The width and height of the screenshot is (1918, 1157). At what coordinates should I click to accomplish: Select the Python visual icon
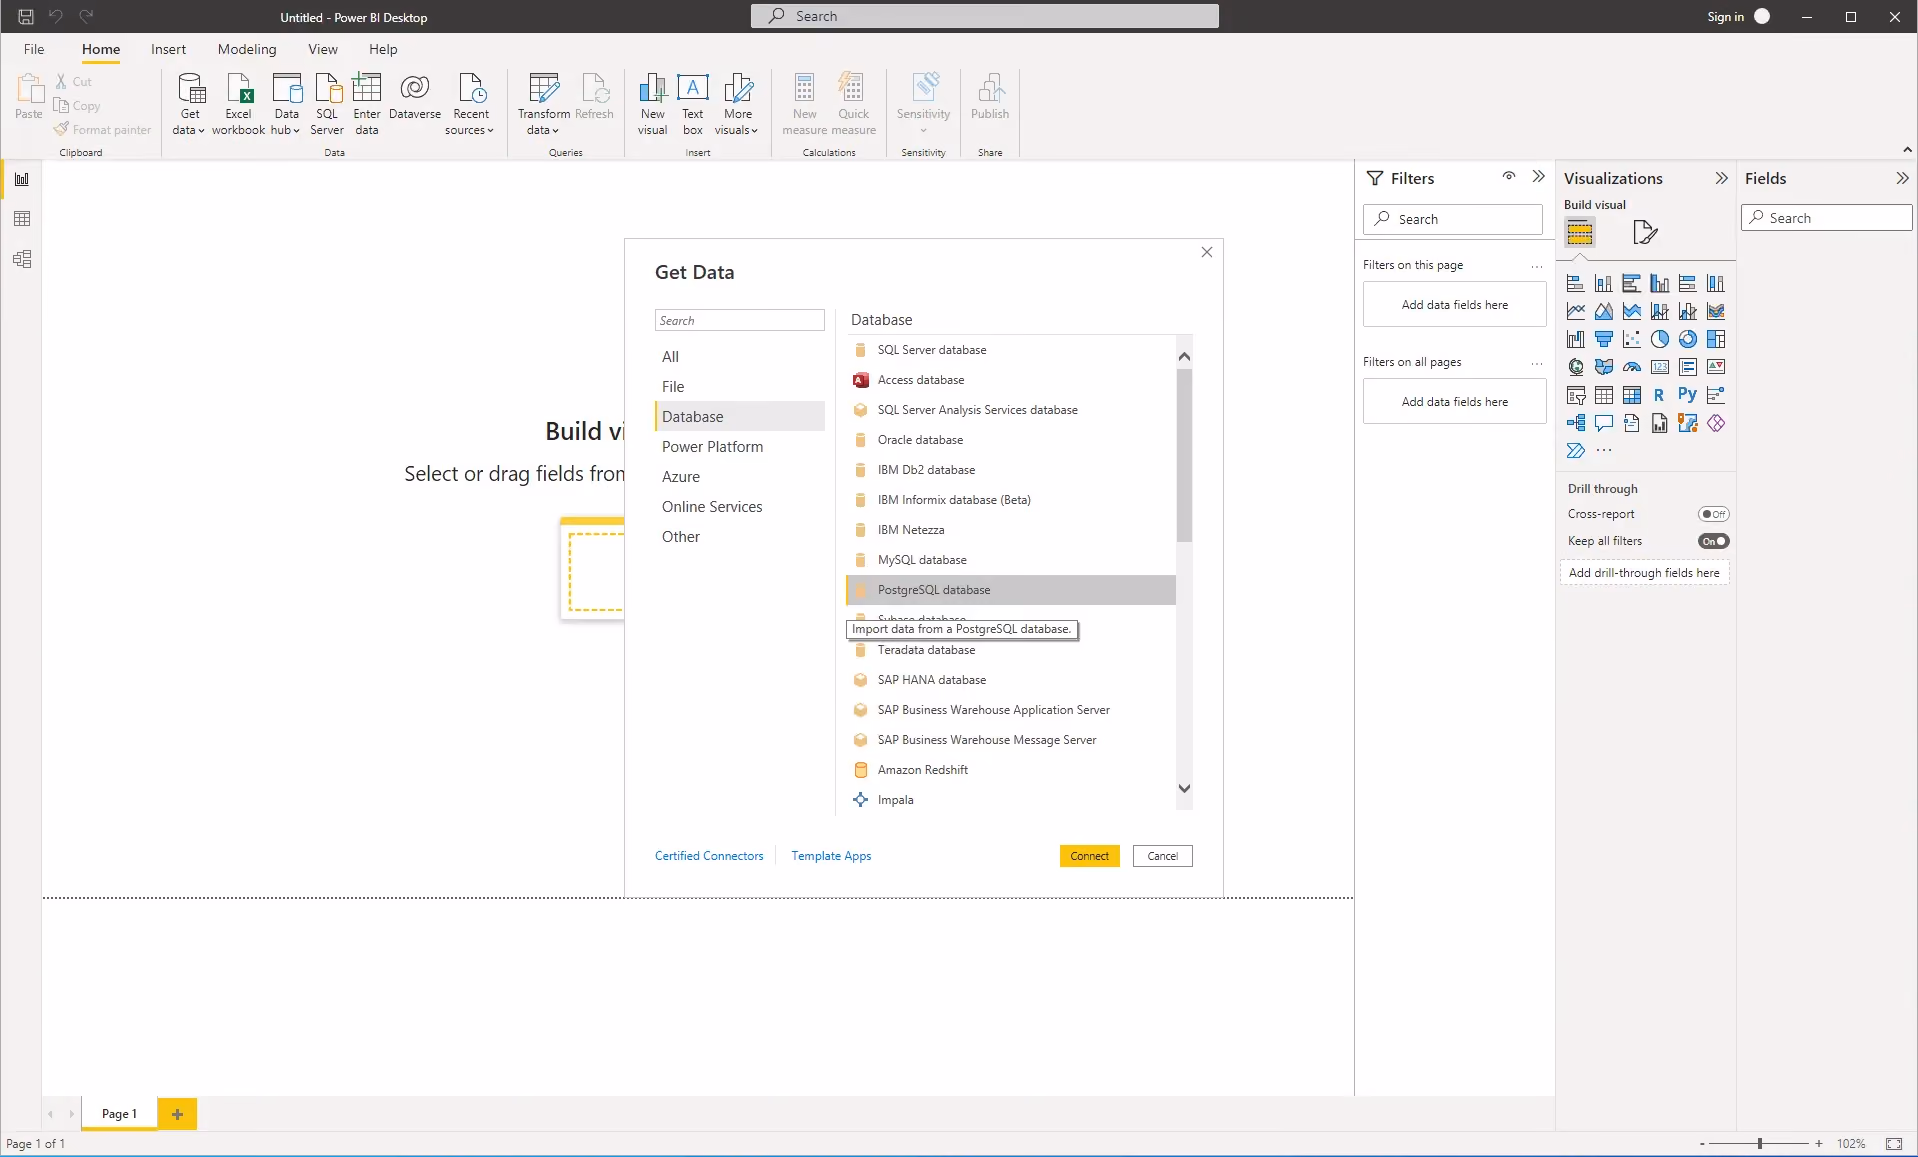[x=1687, y=395]
